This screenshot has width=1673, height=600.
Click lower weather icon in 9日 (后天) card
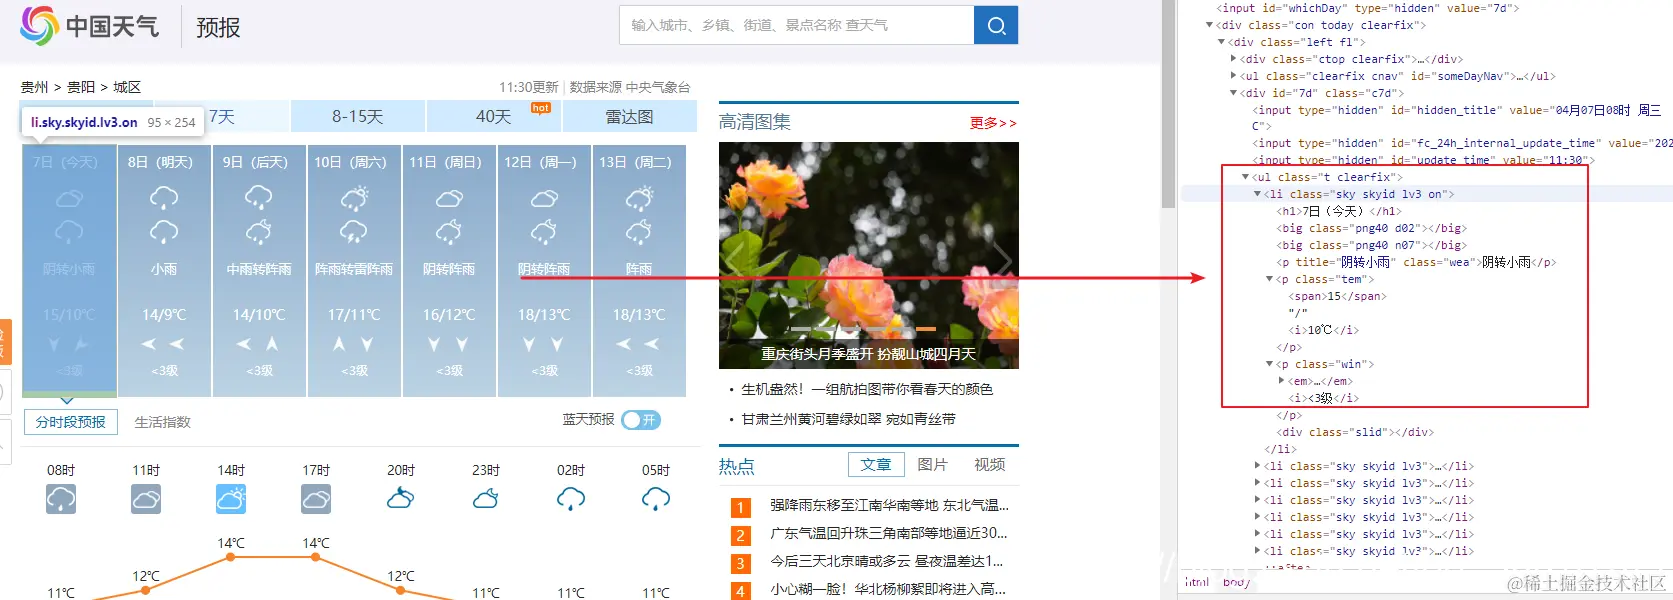(x=259, y=233)
